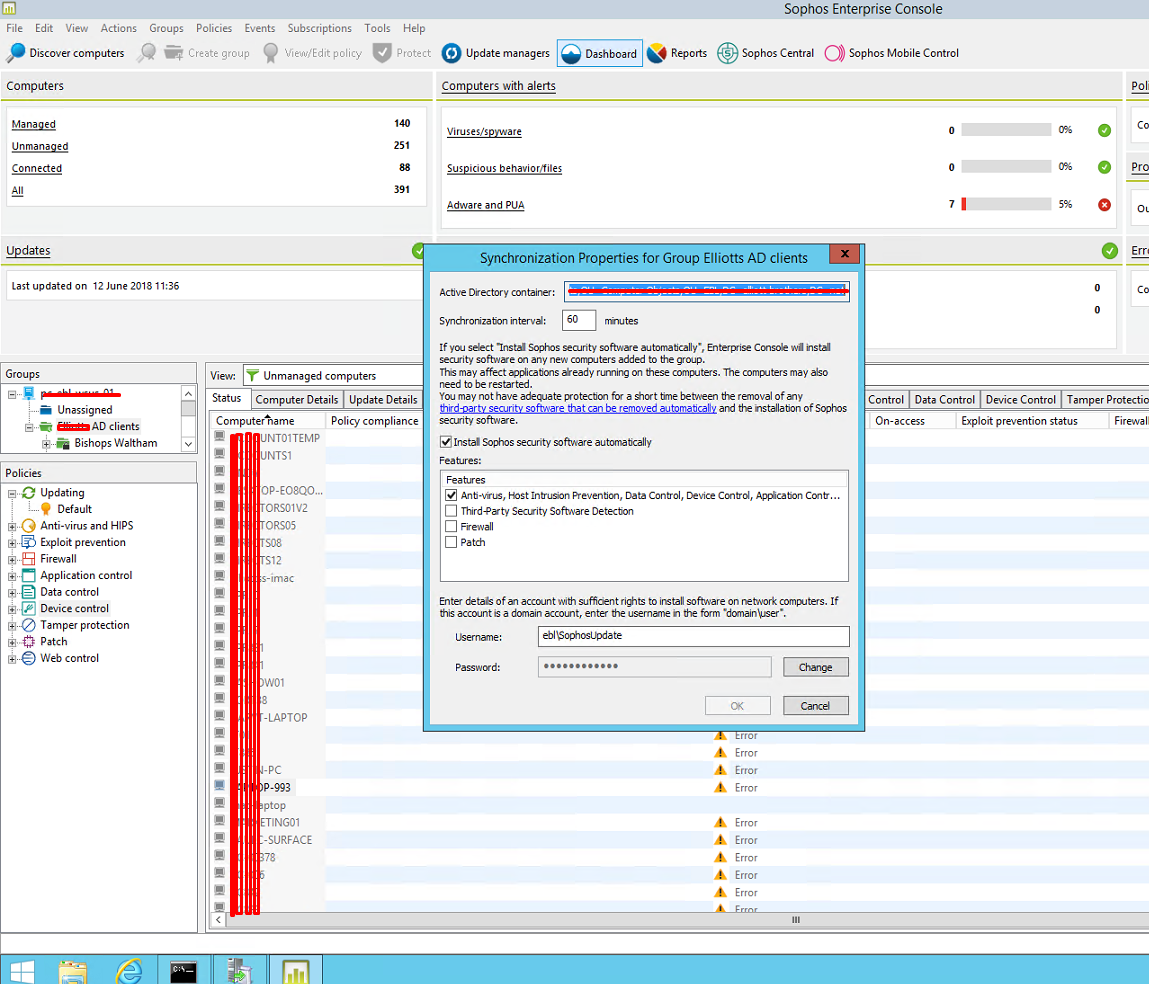1149x984 pixels.
Task: Click the Adware and PUA red alert icon
Action: pos(1104,204)
